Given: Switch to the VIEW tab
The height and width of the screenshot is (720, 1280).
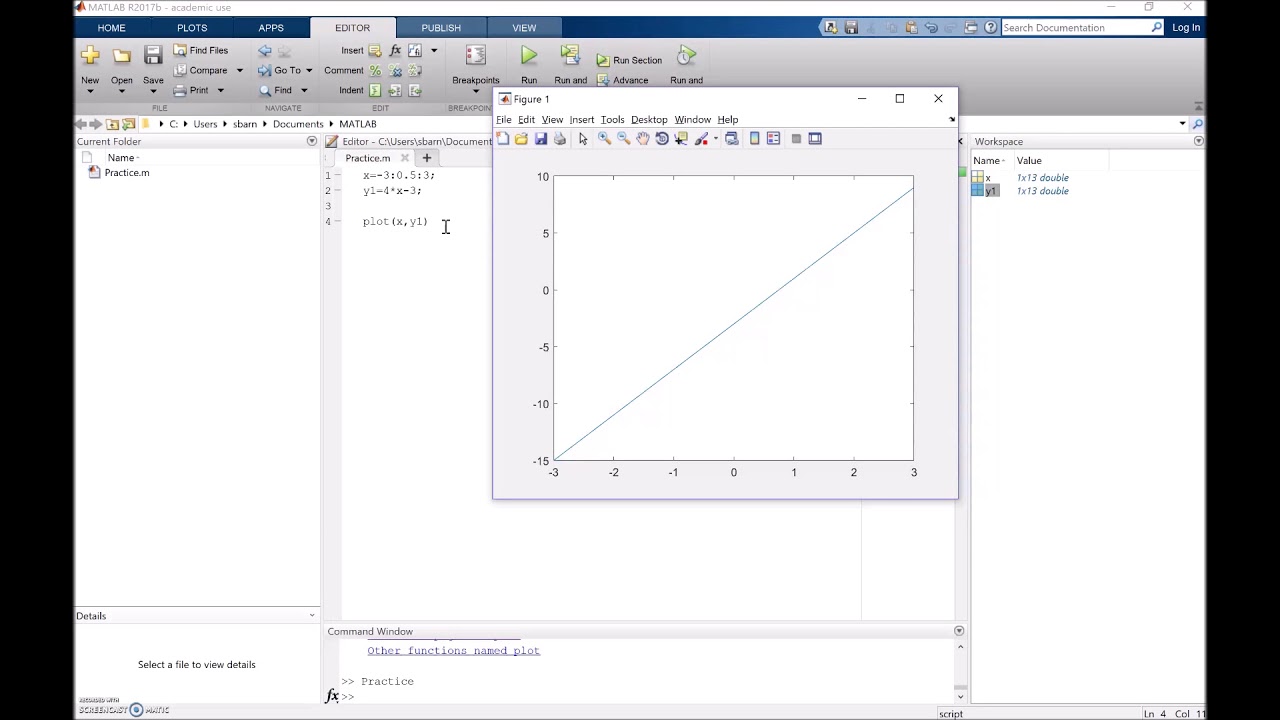Looking at the screenshot, I should point(524,28).
